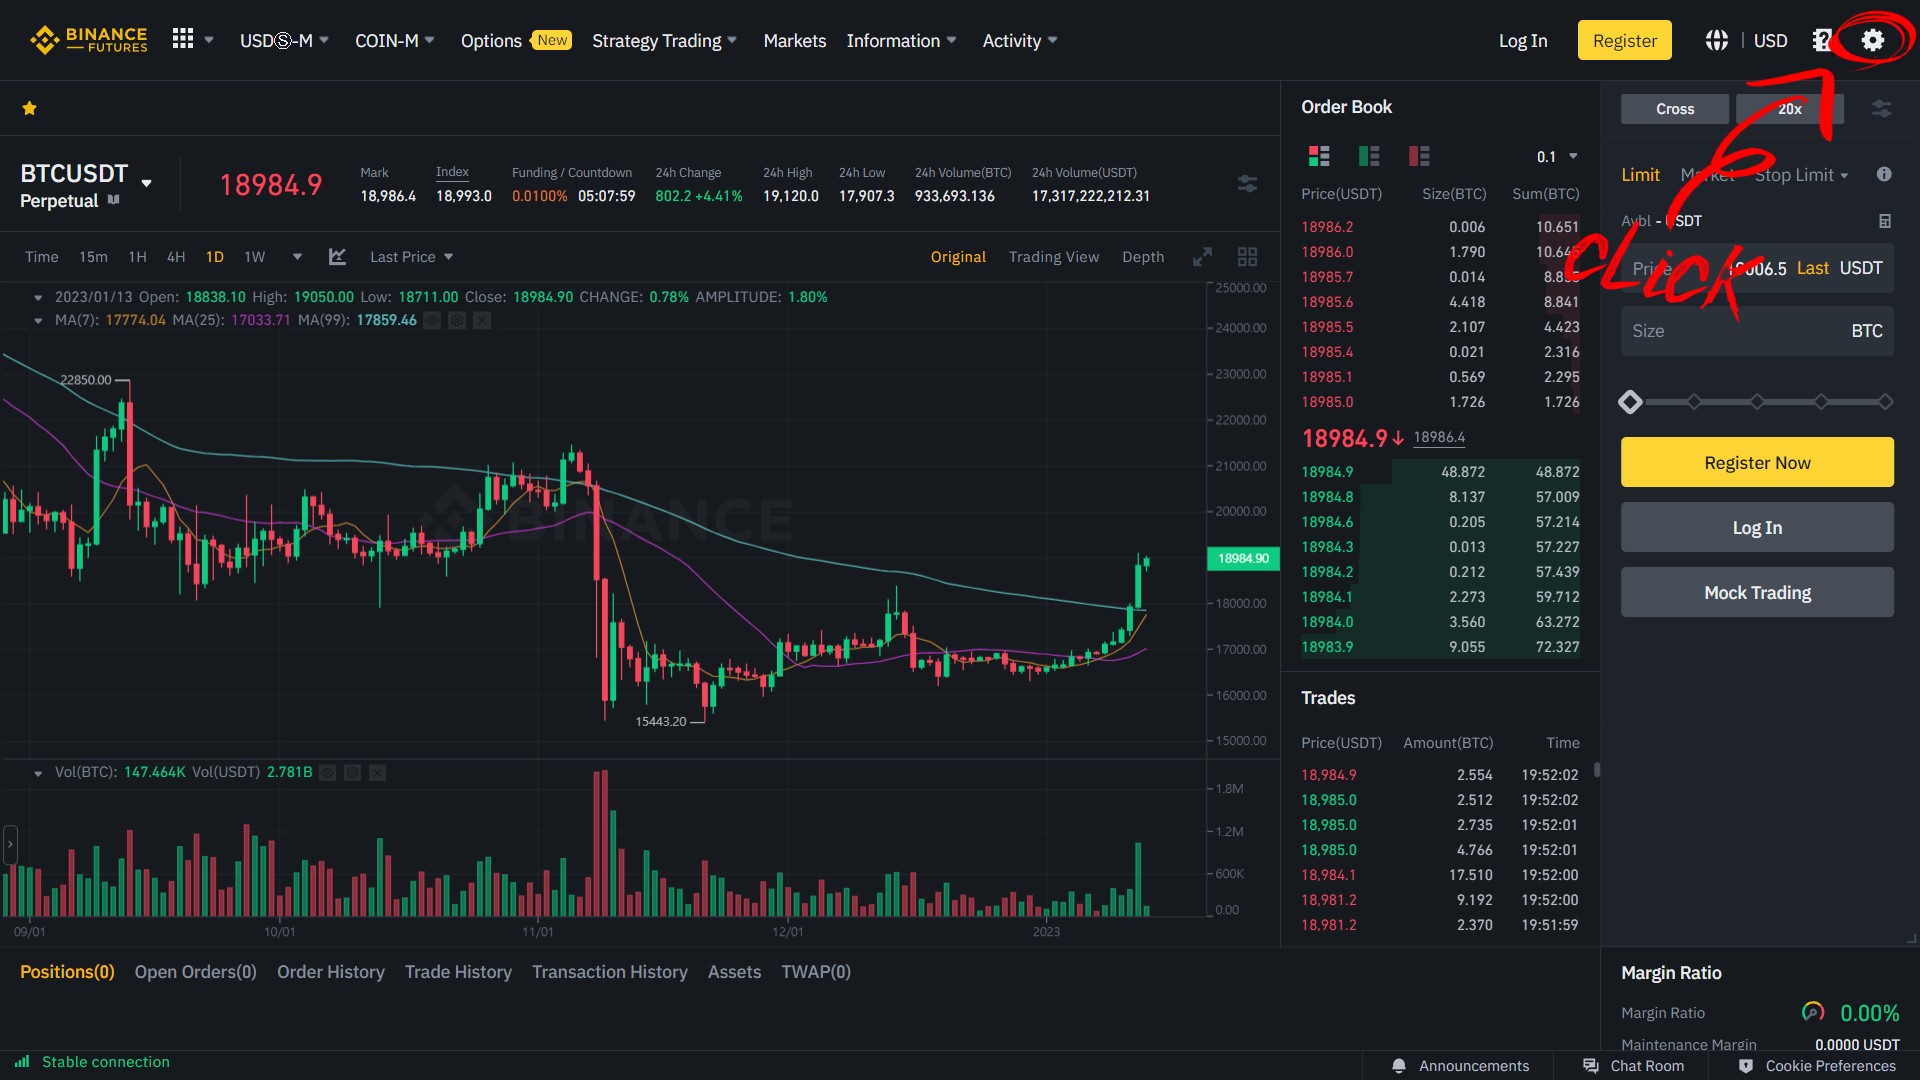Hide the MA indicator using eye icon
This screenshot has height=1080, width=1920.
(x=432, y=320)
